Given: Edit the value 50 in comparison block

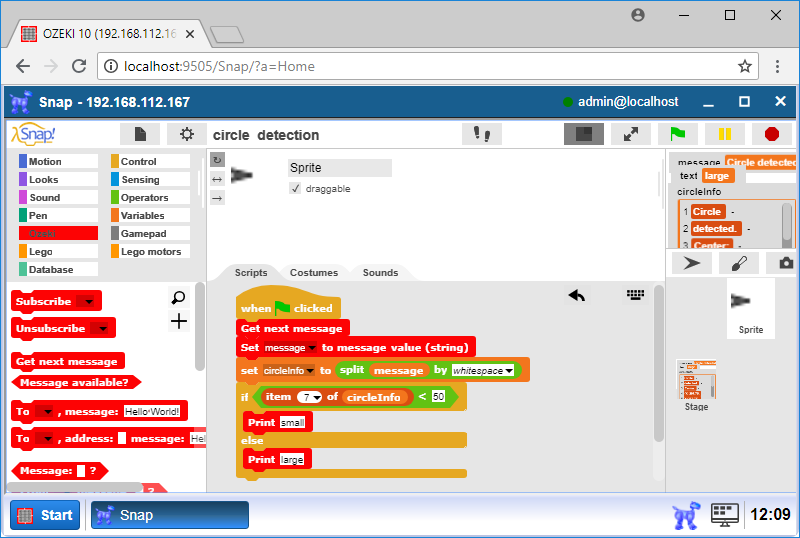Looking at the screenshot, I should coord(438,397).
